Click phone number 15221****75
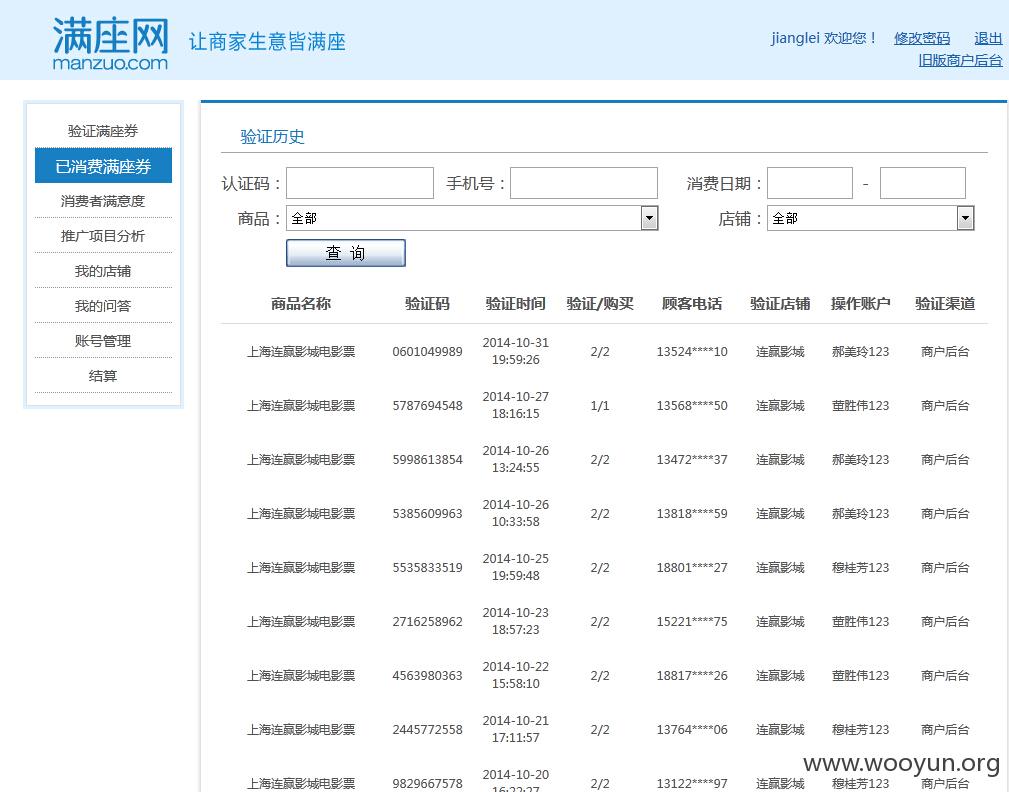The height and width of the screenshot is (792, 1009). tap(692, 622)
